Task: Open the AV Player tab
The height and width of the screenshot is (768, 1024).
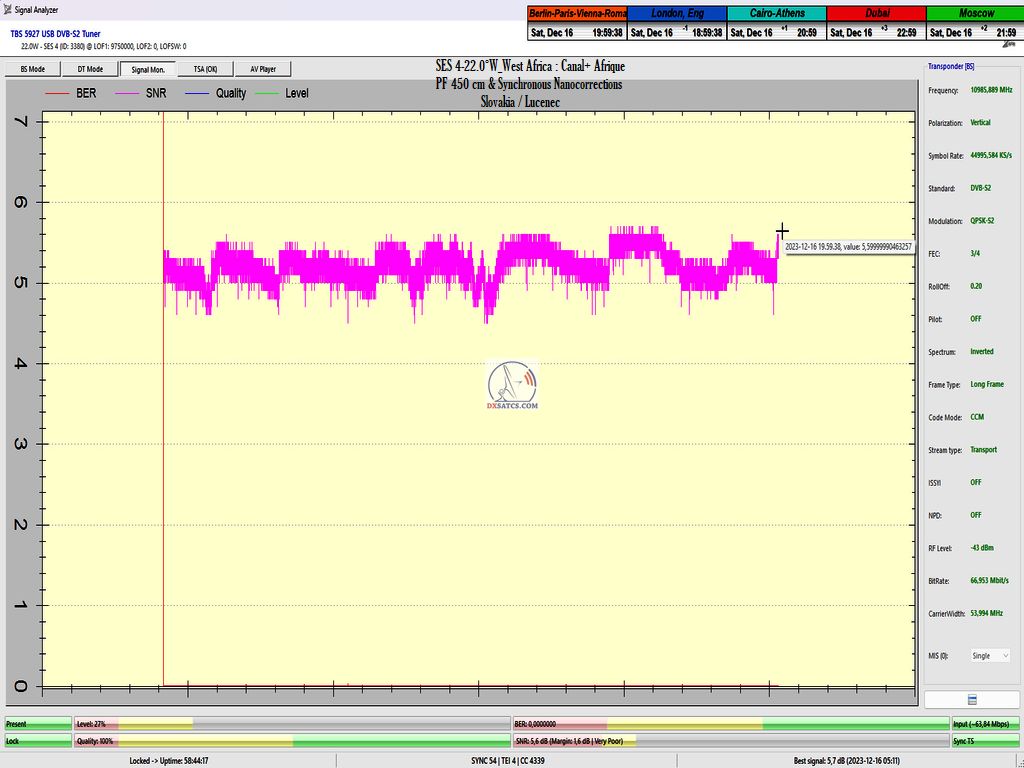Action: tap(262, 69)
